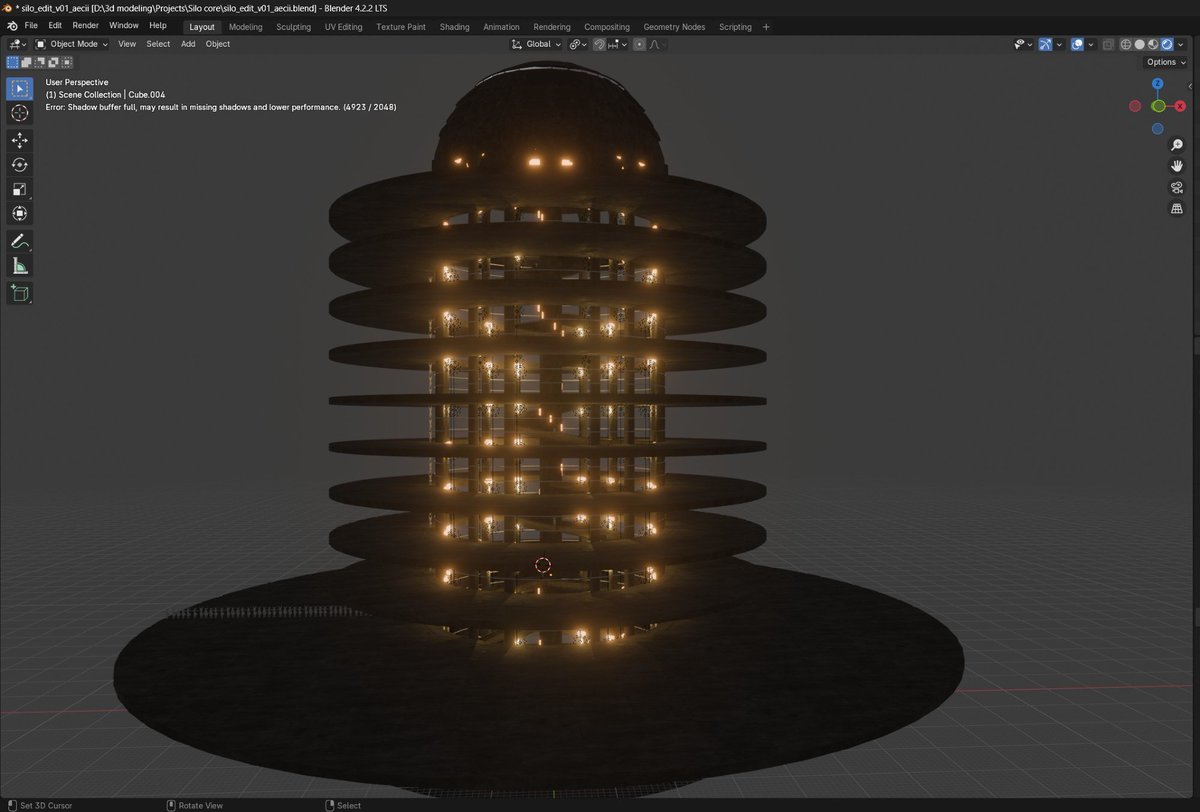
Task: Select the Add Cube tool
Action: 20,293
